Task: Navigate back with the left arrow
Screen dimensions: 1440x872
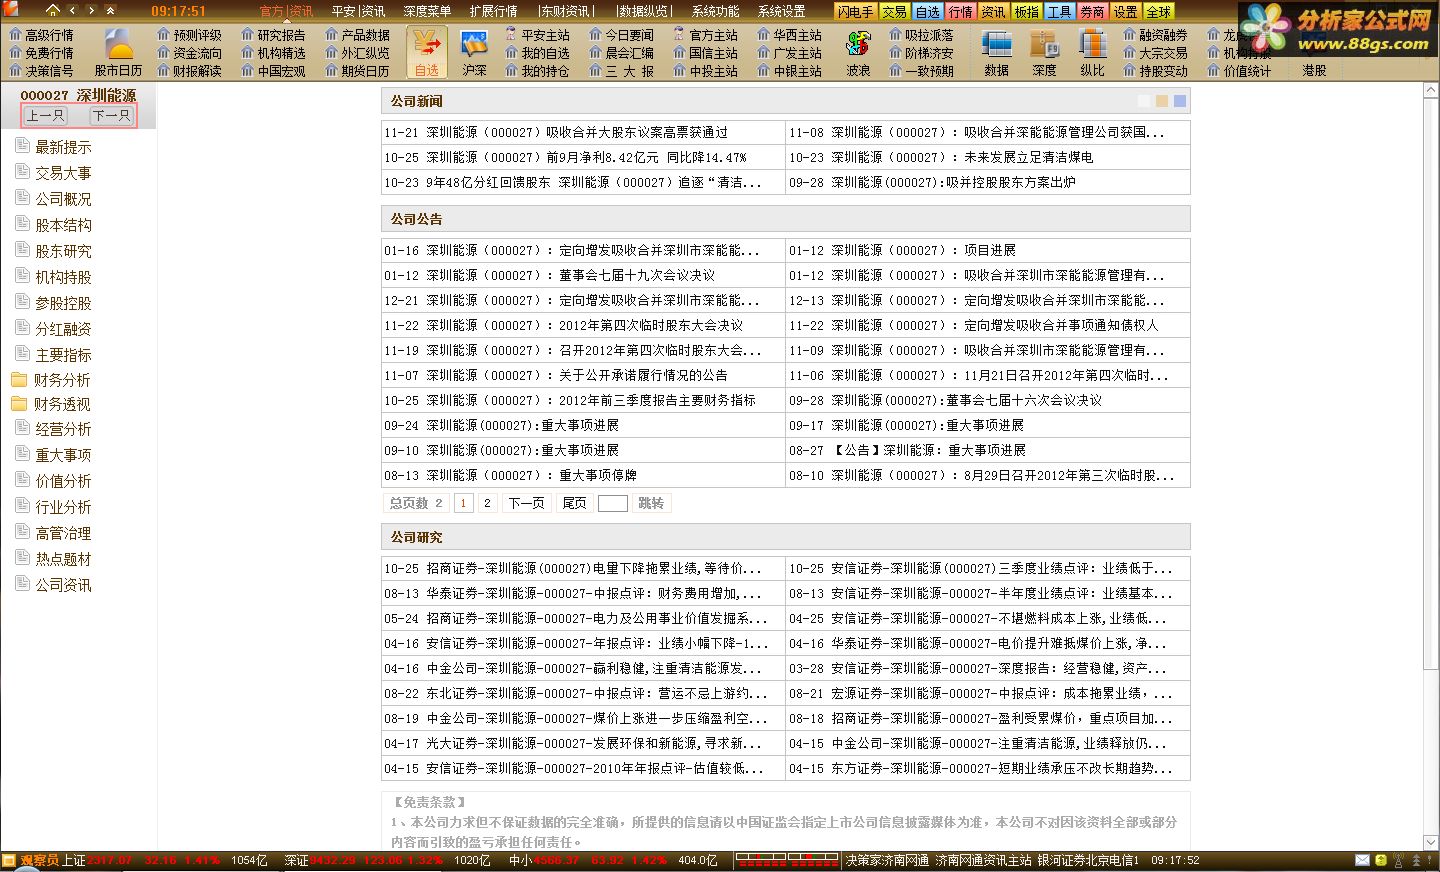Action: (72, 10)
